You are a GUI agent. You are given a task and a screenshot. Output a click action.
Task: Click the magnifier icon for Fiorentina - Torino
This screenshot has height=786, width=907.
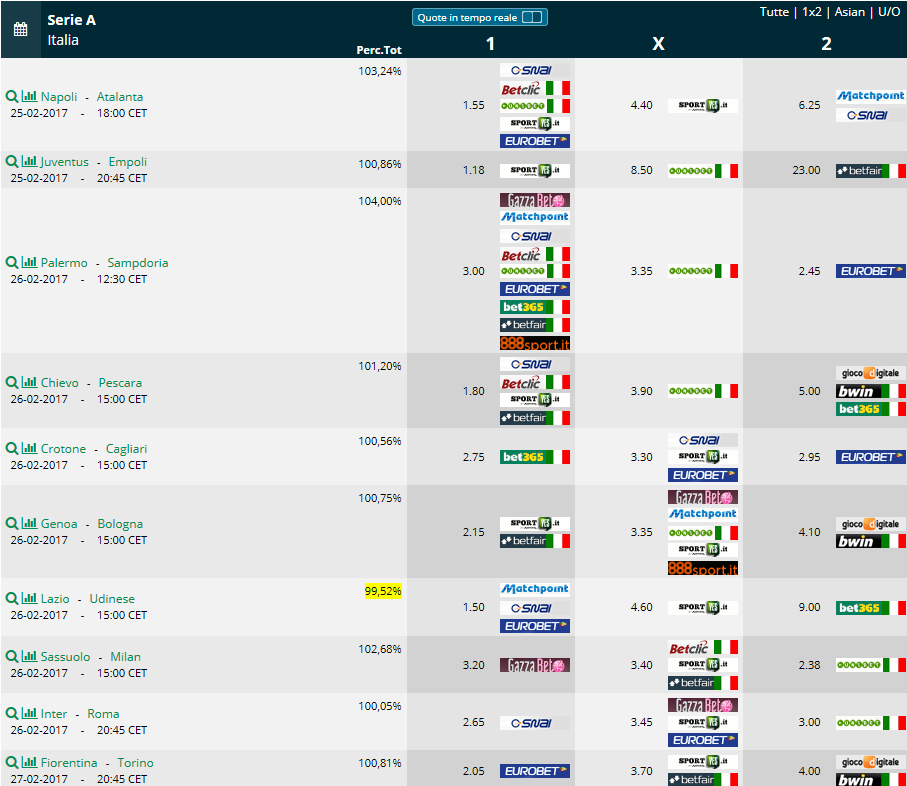pos(12,763)
